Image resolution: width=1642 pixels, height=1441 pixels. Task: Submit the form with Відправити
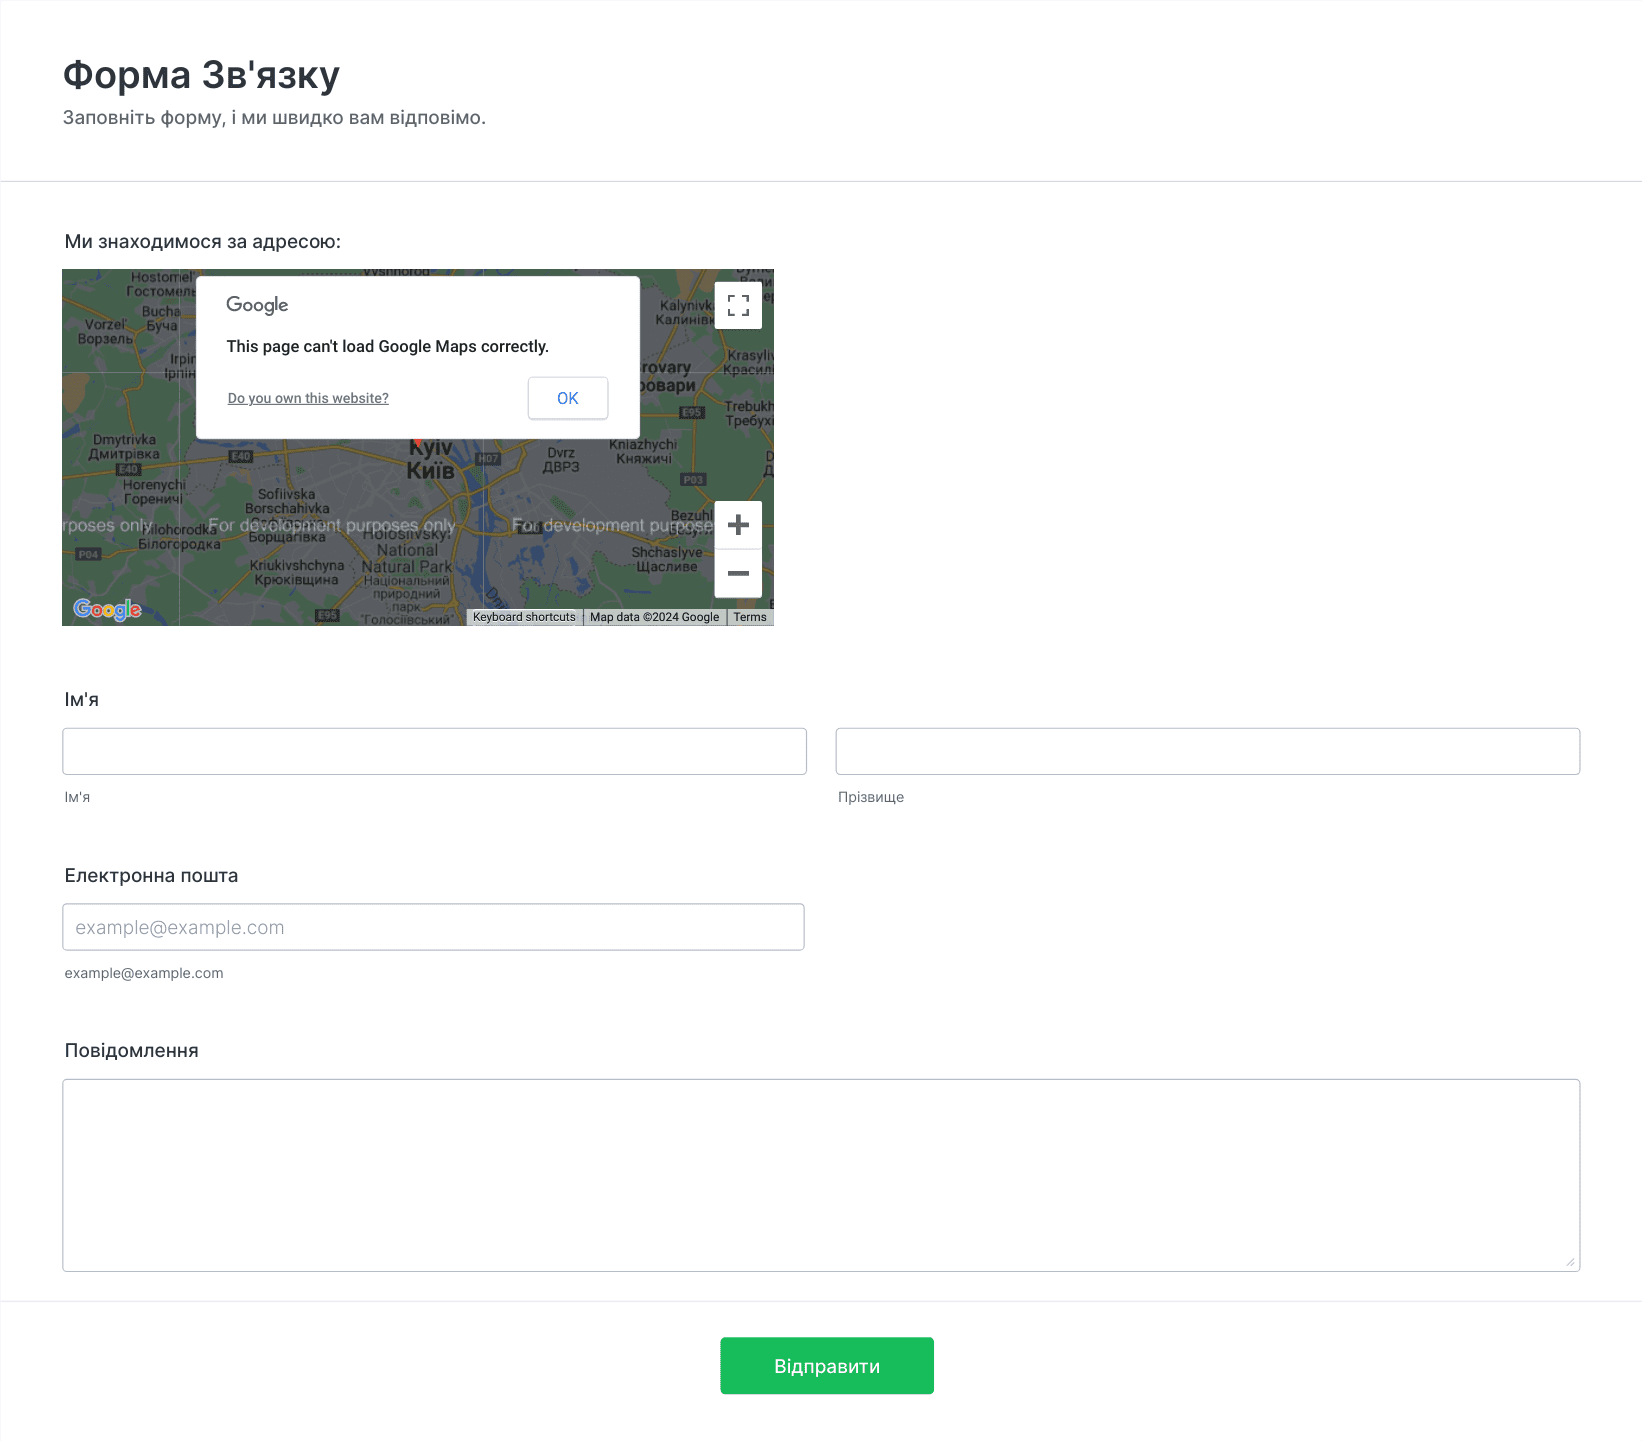(x=826, y=1366)
